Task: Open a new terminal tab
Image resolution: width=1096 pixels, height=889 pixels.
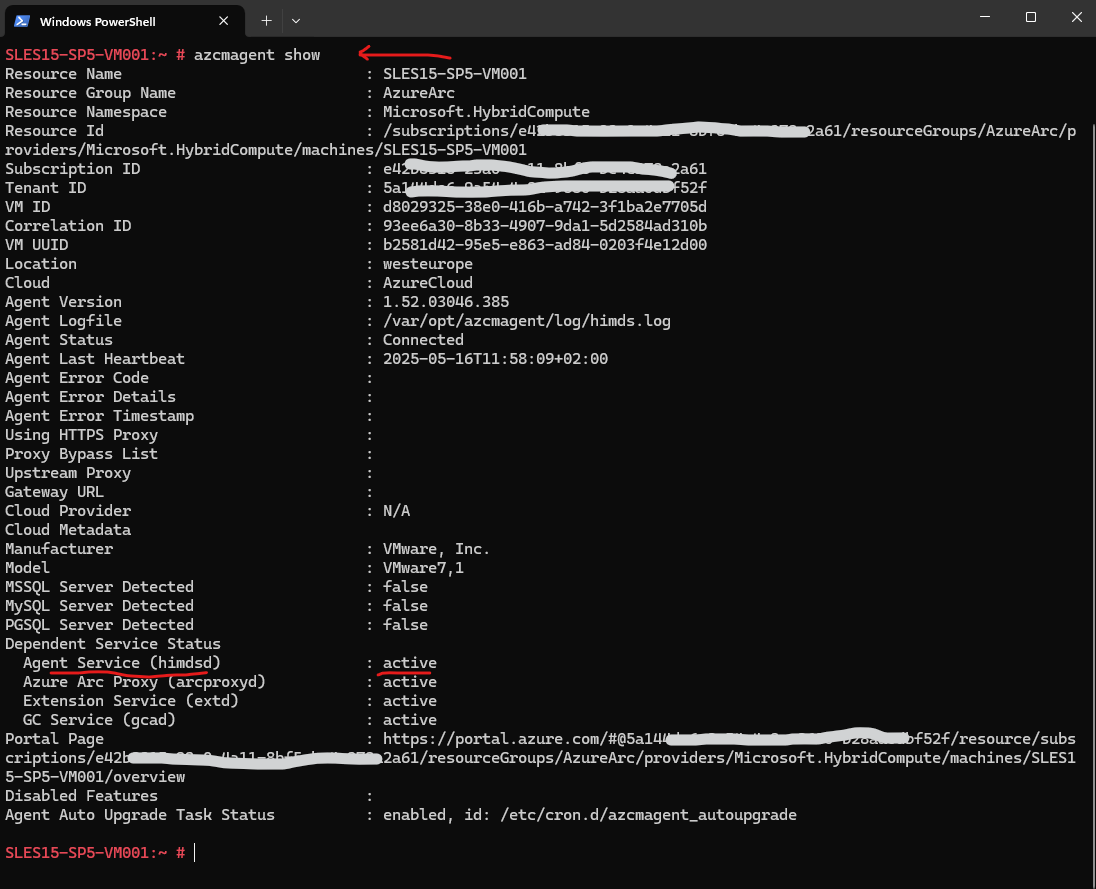Action: (266, 21)
